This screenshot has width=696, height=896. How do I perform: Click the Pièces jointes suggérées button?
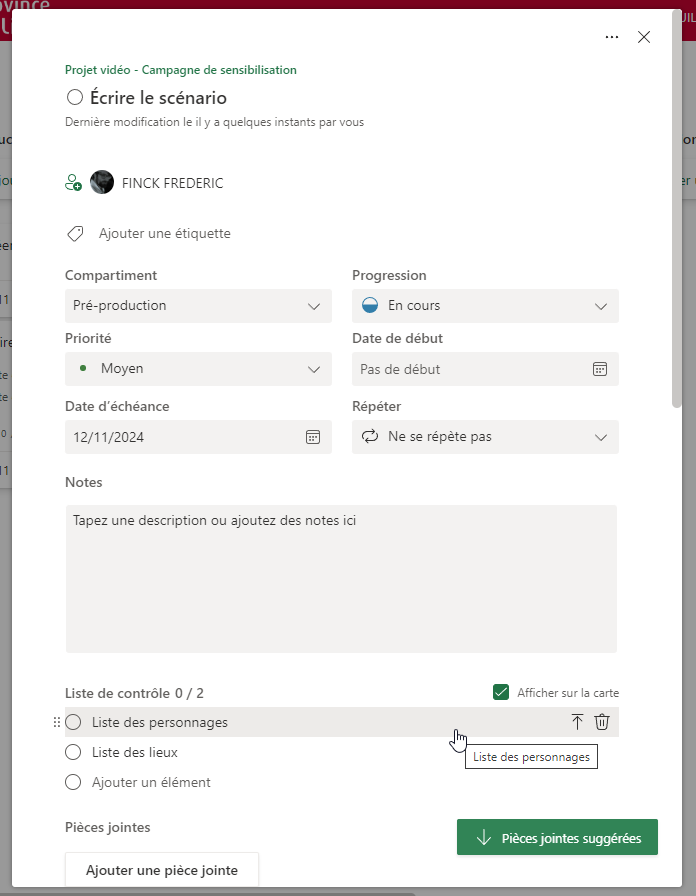pyautogui.click(x=557, y=838)
